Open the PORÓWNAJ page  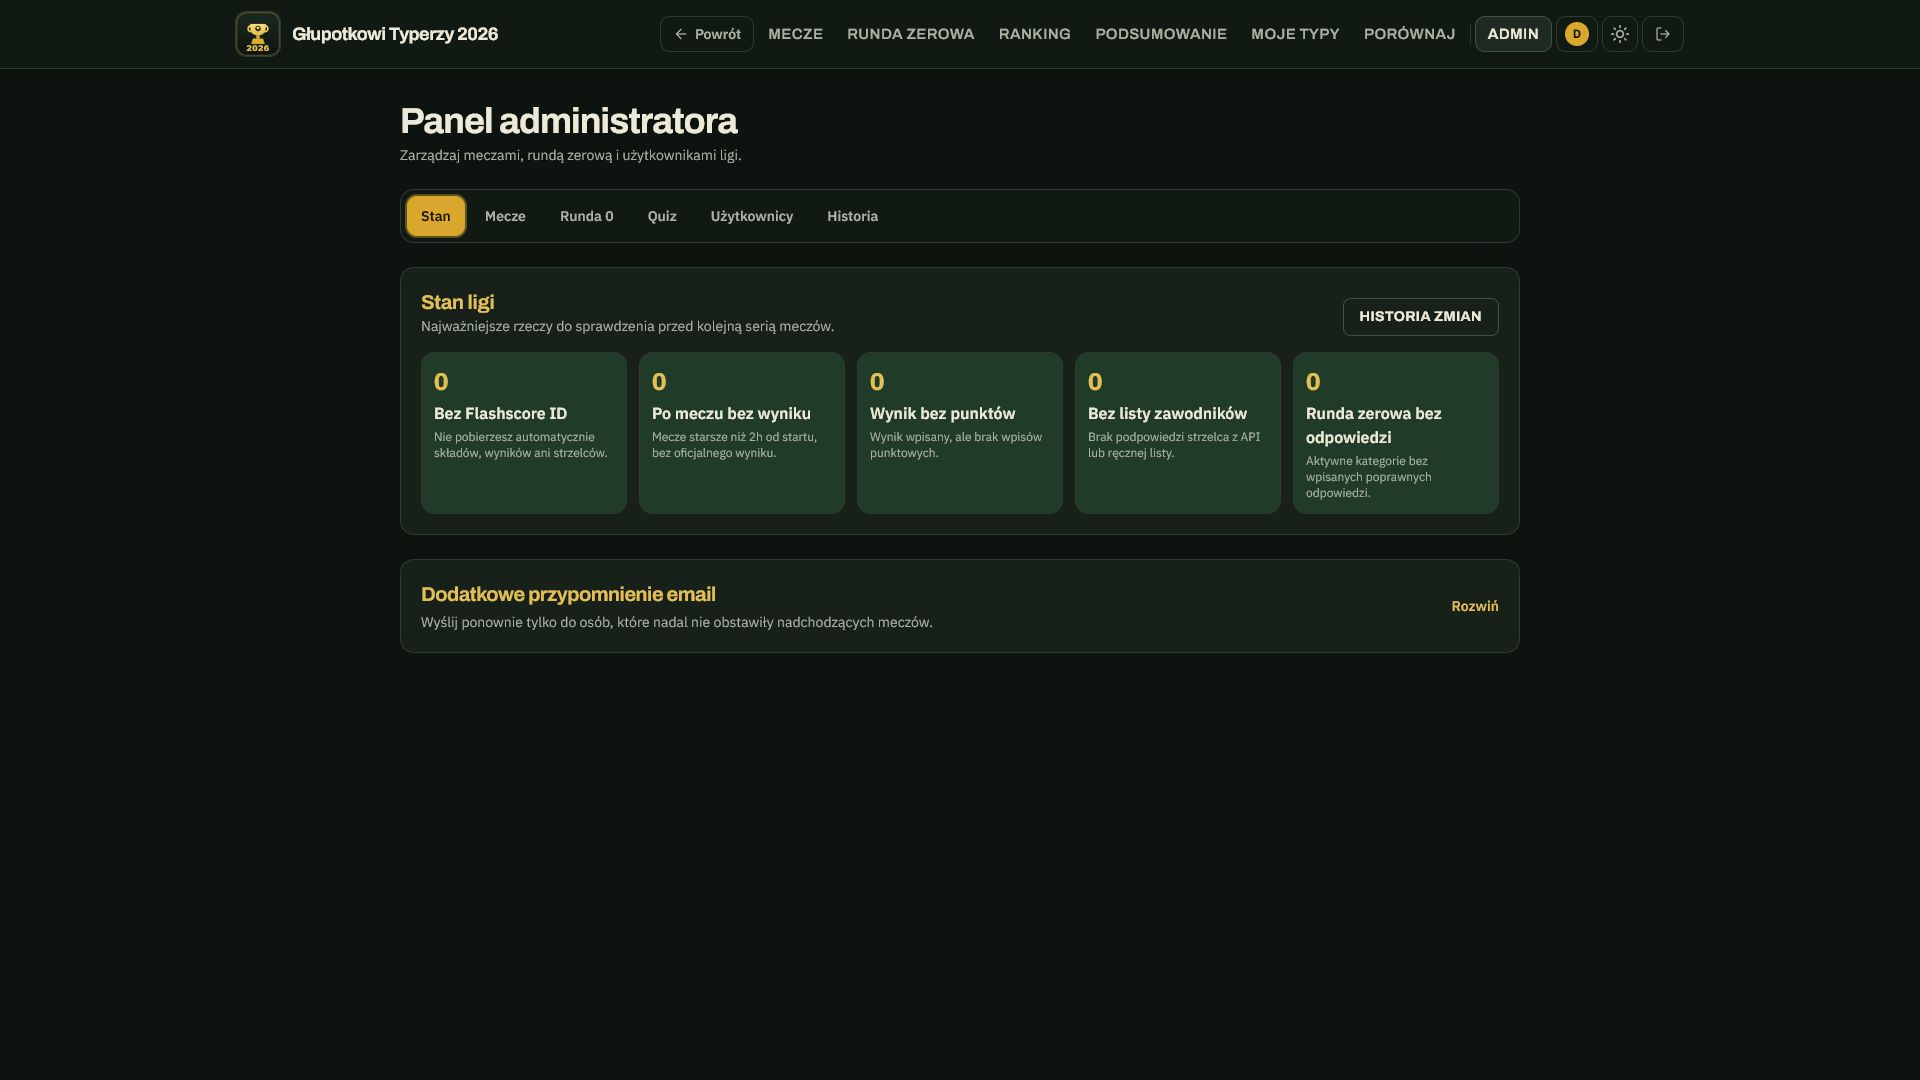(1409, 34)
